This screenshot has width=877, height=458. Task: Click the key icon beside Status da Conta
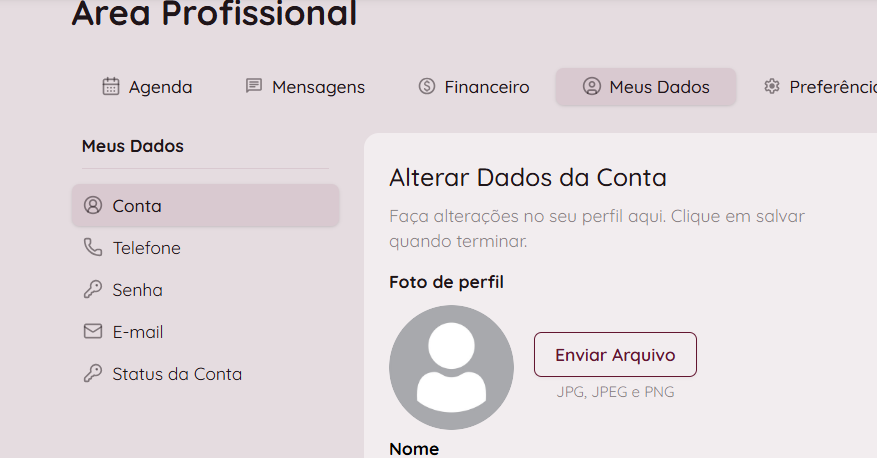pyautogui.click(x=93, y=374)
